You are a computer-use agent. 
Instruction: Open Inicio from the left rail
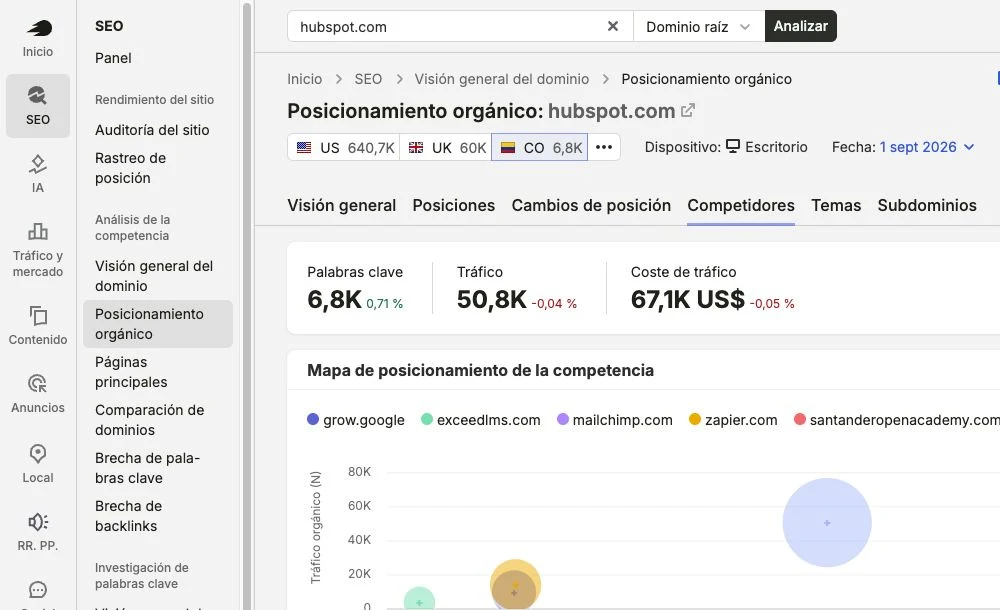tap(38, 38)
